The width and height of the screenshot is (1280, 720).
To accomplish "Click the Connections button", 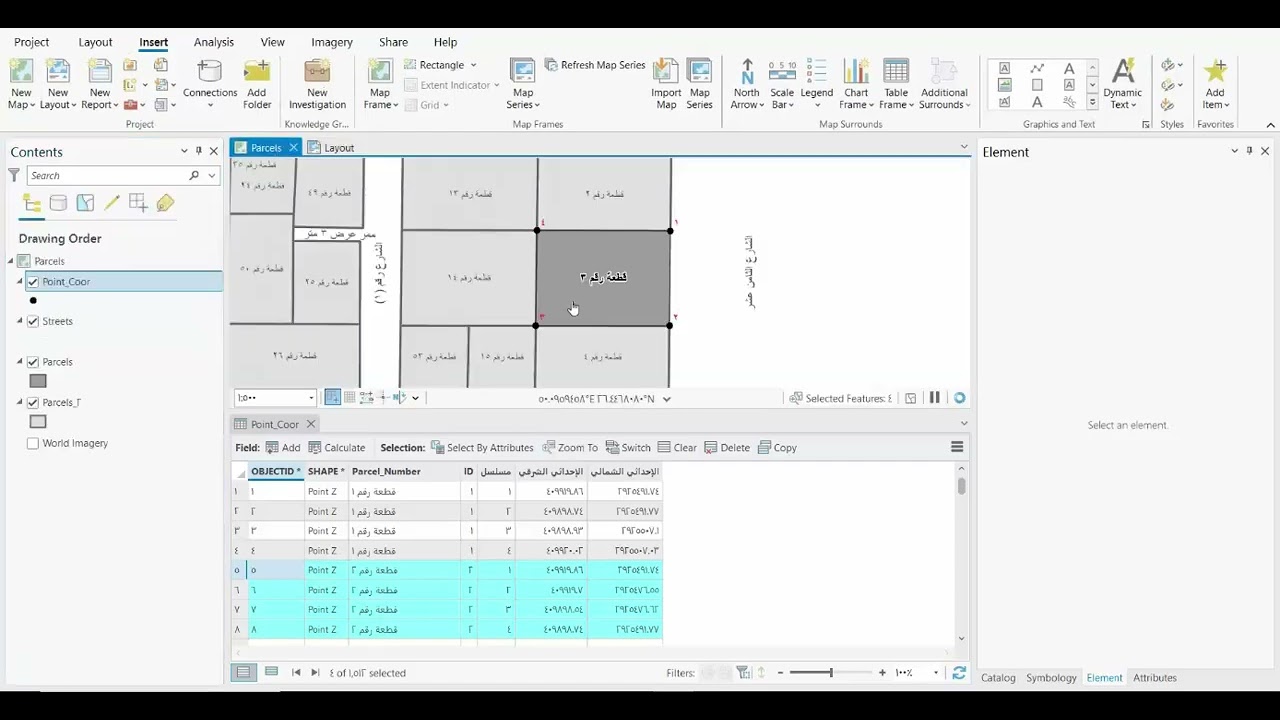I will (210, 84).
